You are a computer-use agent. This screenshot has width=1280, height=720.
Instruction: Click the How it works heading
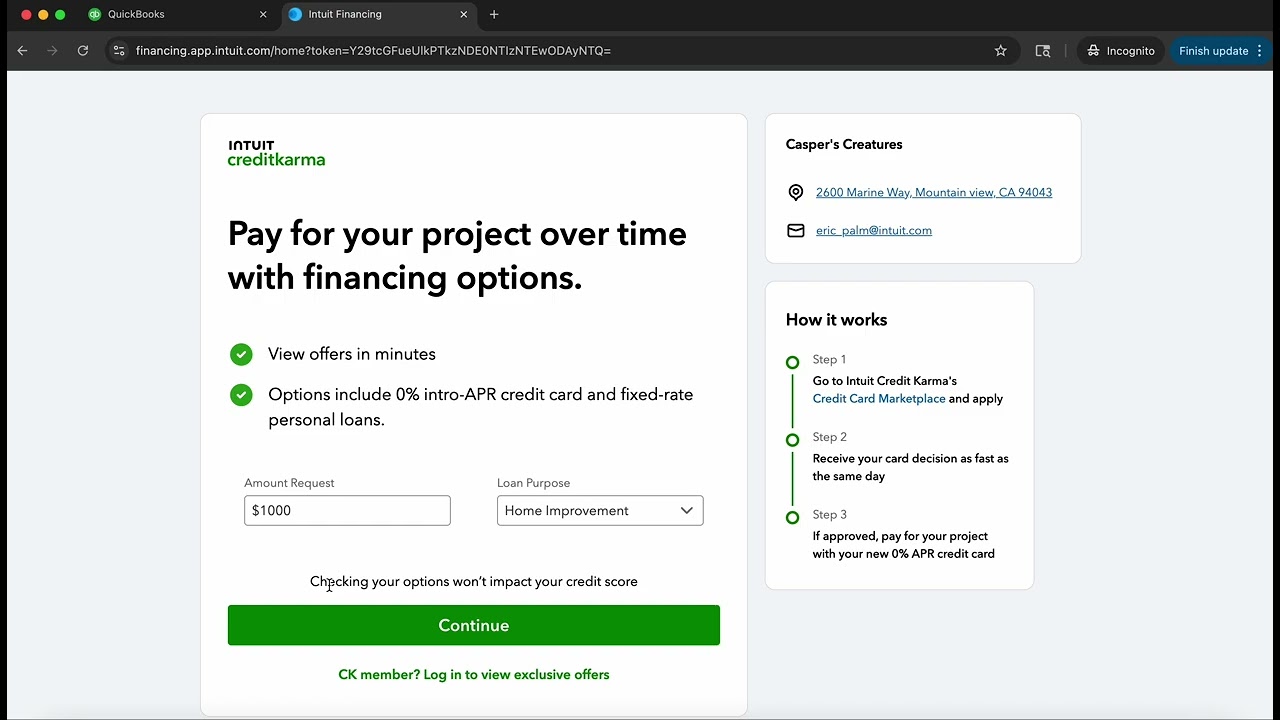tap(837, 320)
